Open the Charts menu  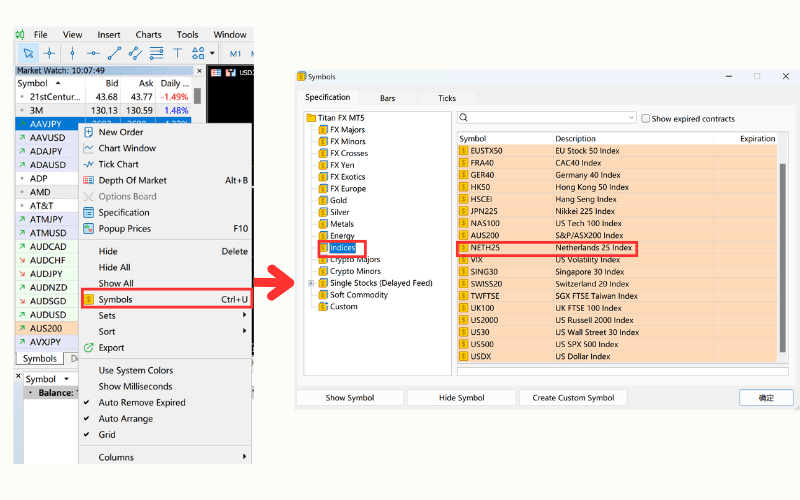click(x=148, y=34)
